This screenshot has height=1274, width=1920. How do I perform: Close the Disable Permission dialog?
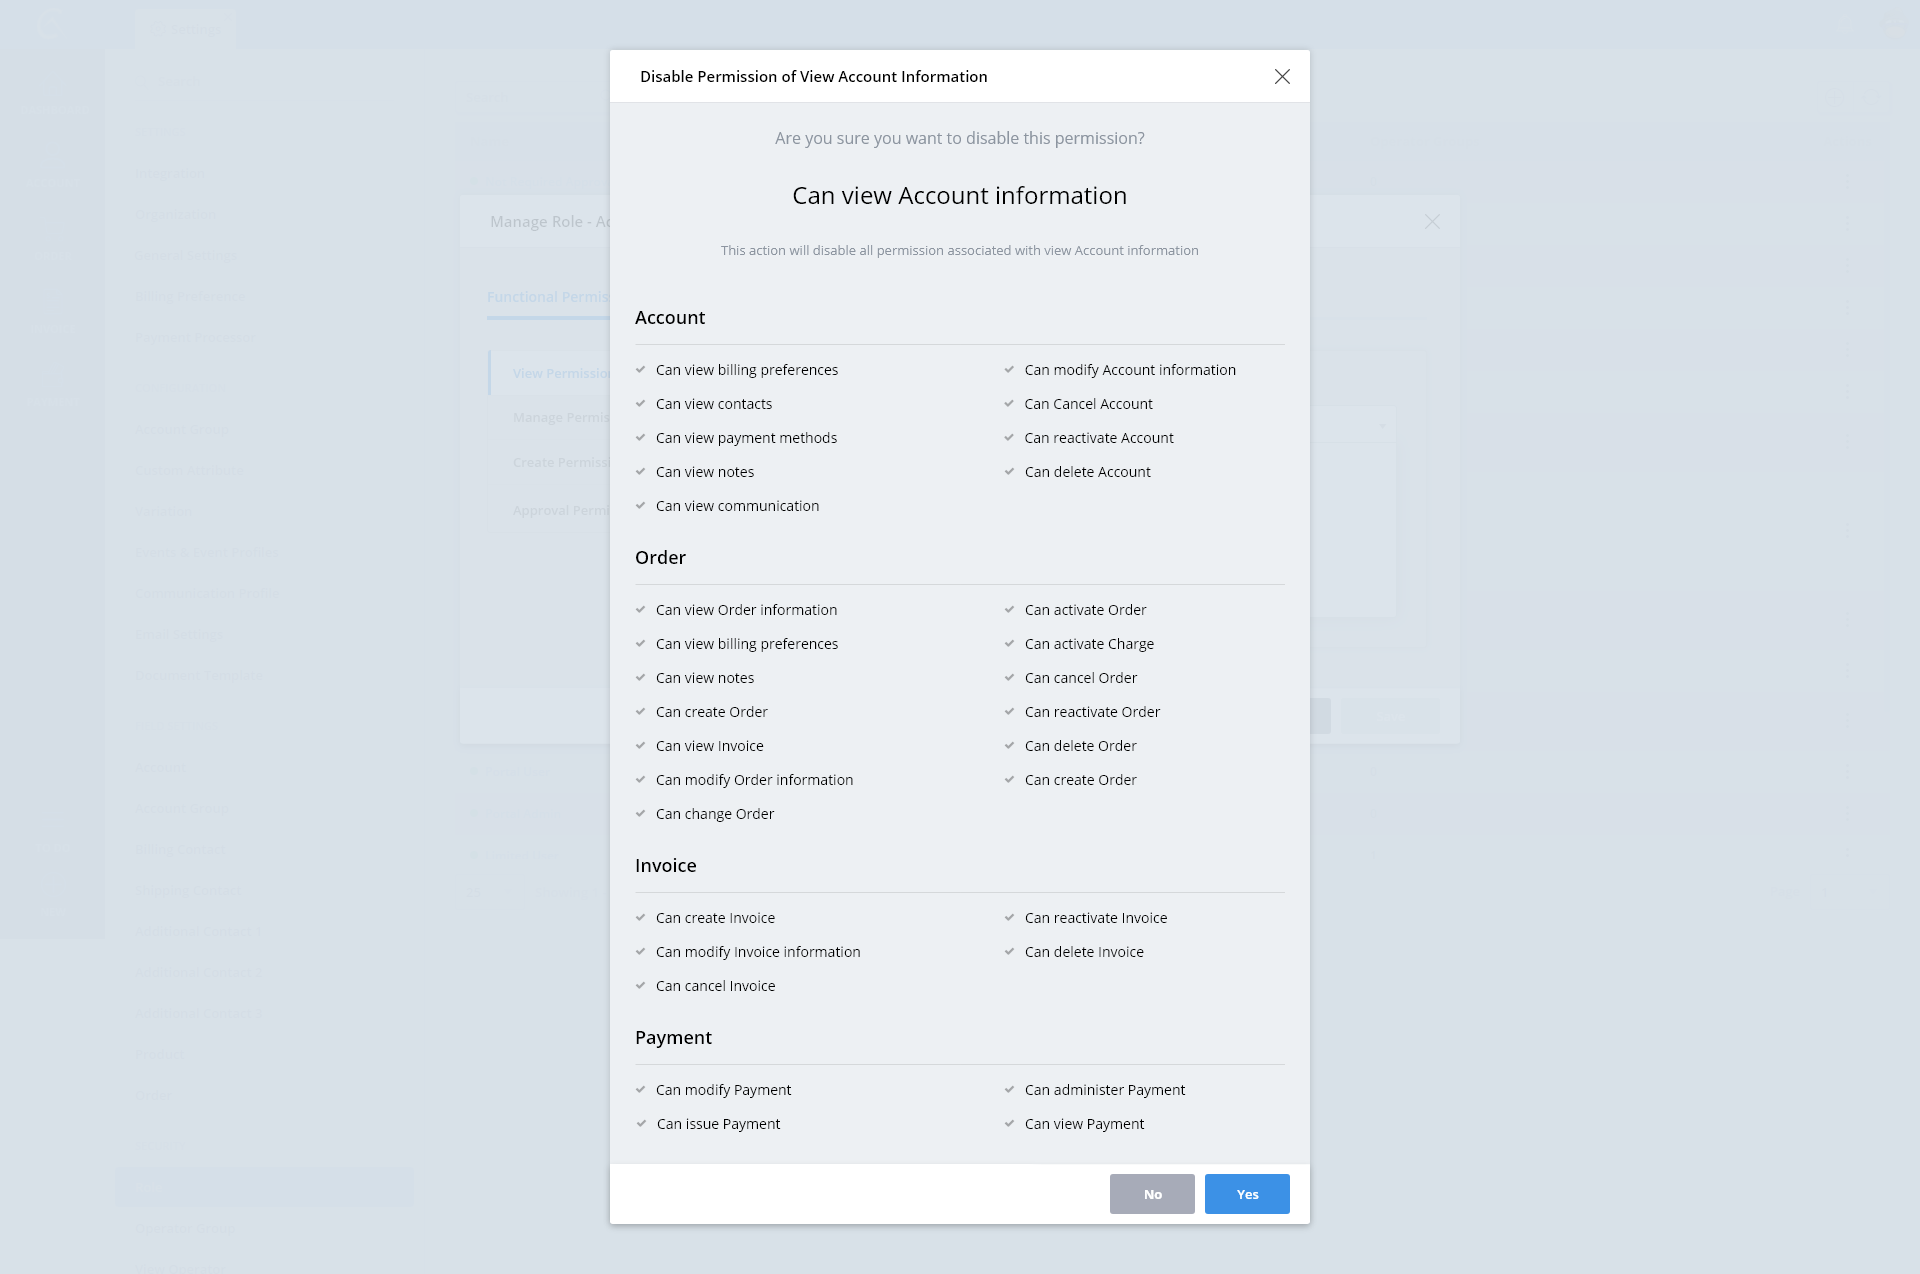[x=1282, y=77]
